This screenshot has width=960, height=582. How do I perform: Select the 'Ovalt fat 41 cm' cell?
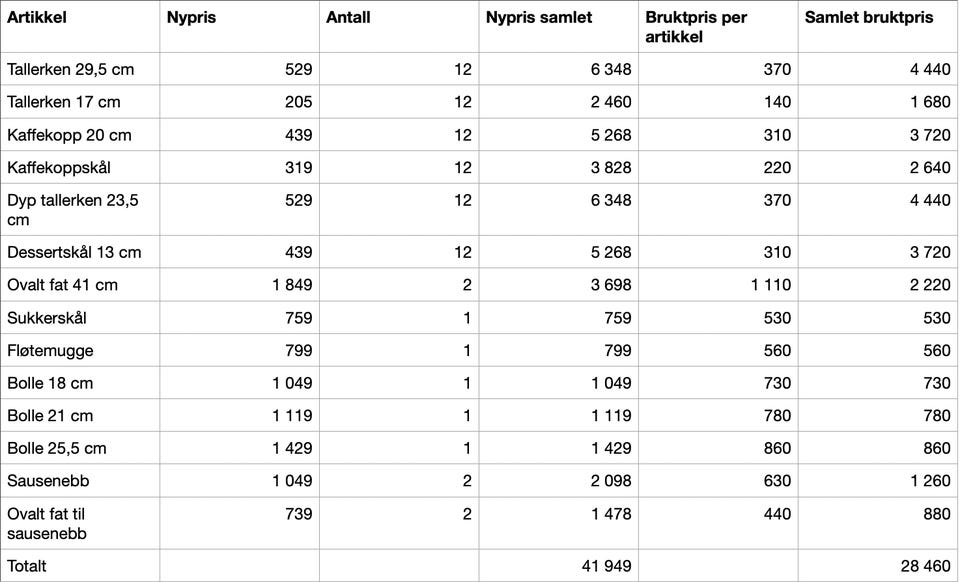[62, 285]
